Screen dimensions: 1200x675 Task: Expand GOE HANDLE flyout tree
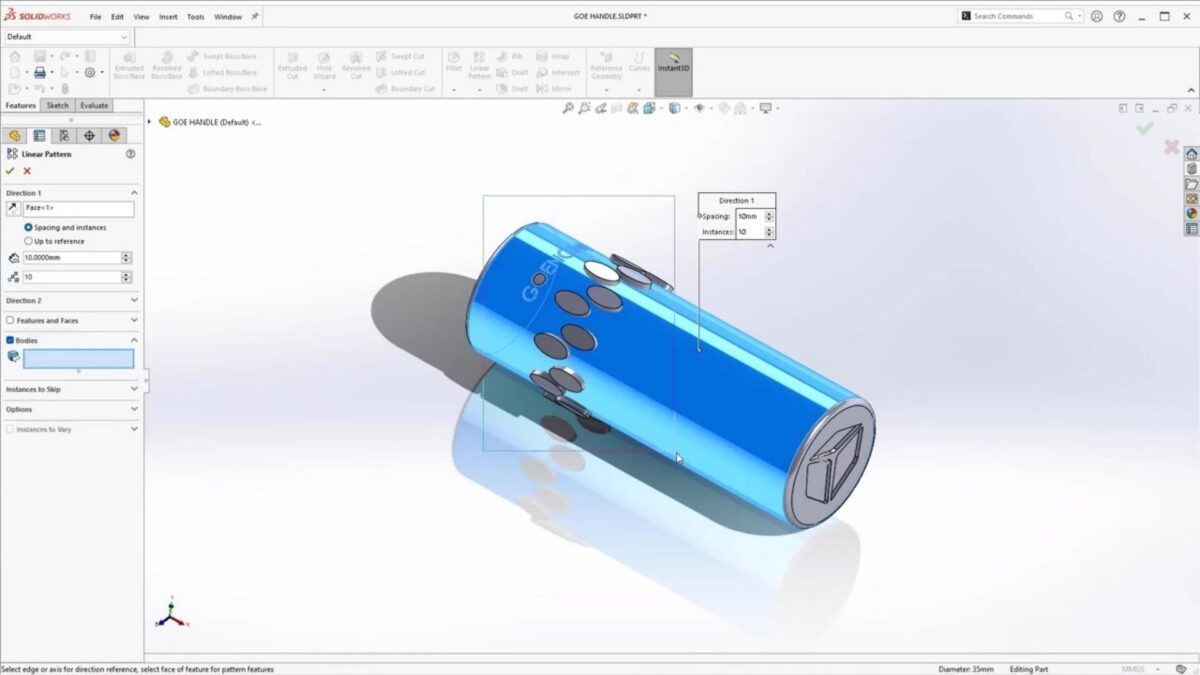click(150, 122)
